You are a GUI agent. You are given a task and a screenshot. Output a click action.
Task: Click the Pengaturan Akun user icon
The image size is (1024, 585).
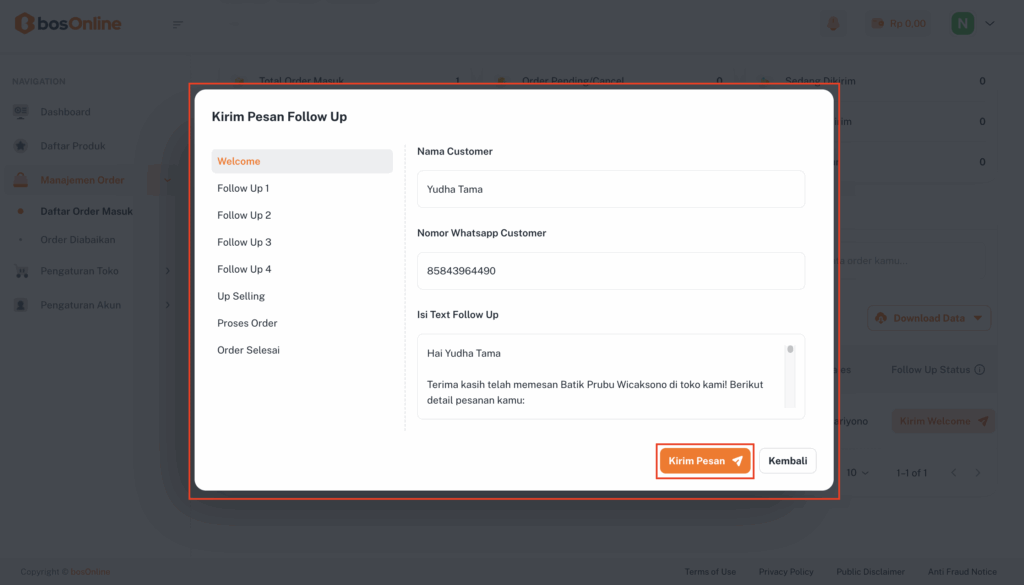[21, 305]
